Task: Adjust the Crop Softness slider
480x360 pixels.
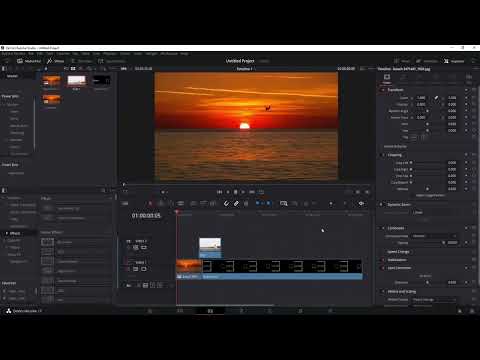Action: coord(428,189)
